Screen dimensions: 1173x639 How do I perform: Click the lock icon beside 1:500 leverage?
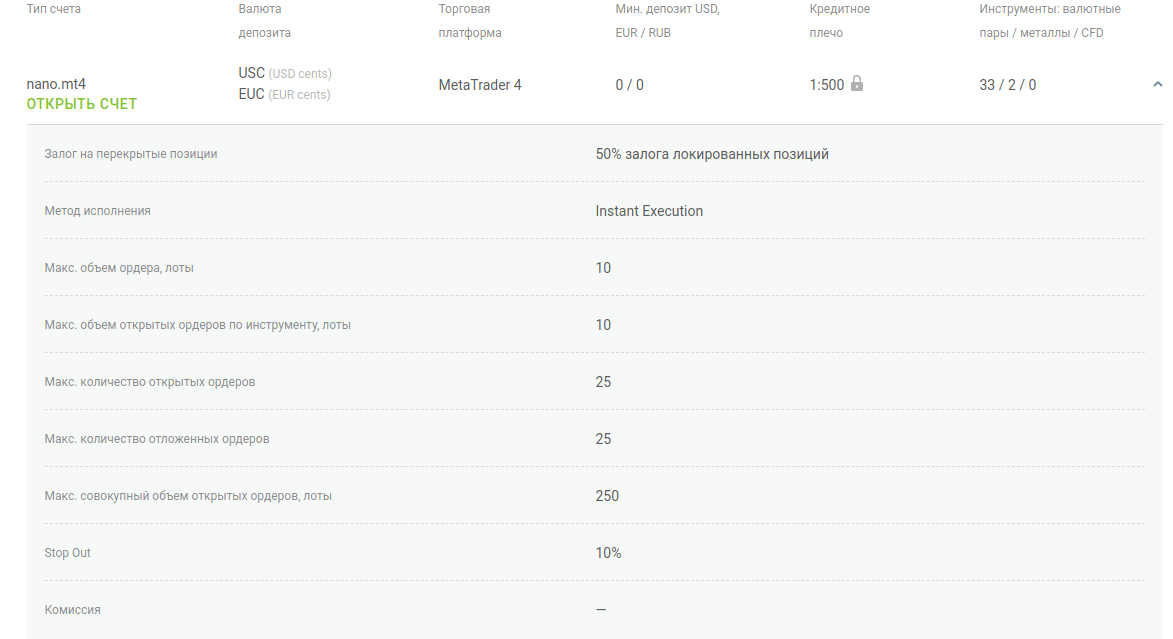tap(857, 84)
